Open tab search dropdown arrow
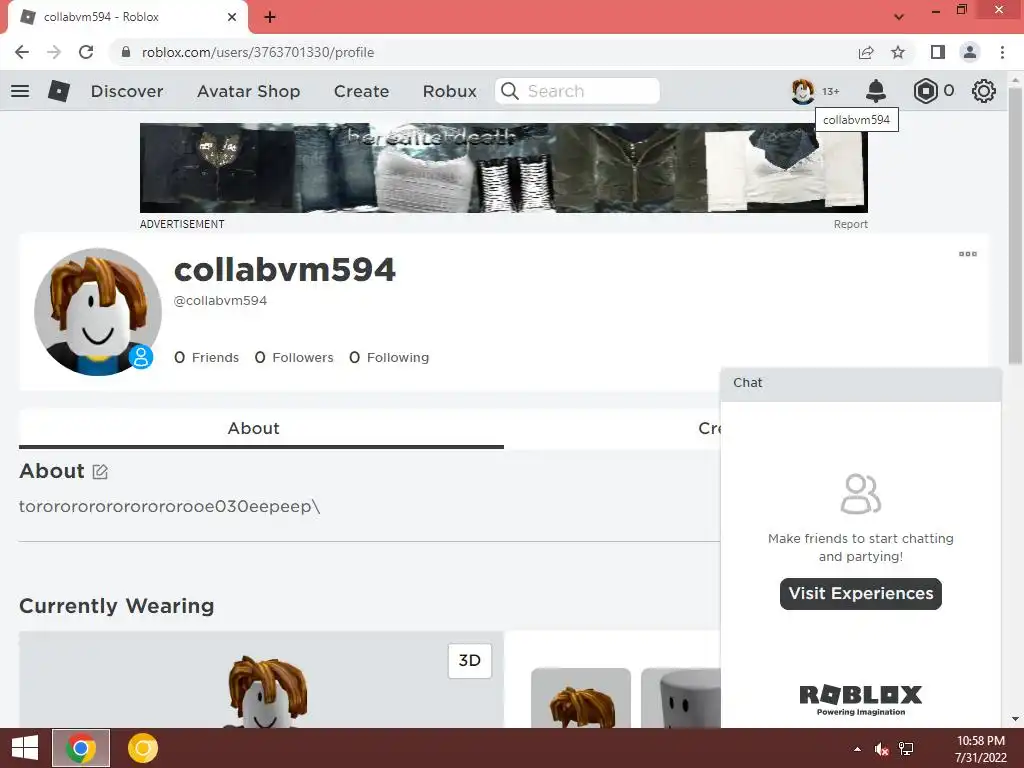 click(899, 17)
